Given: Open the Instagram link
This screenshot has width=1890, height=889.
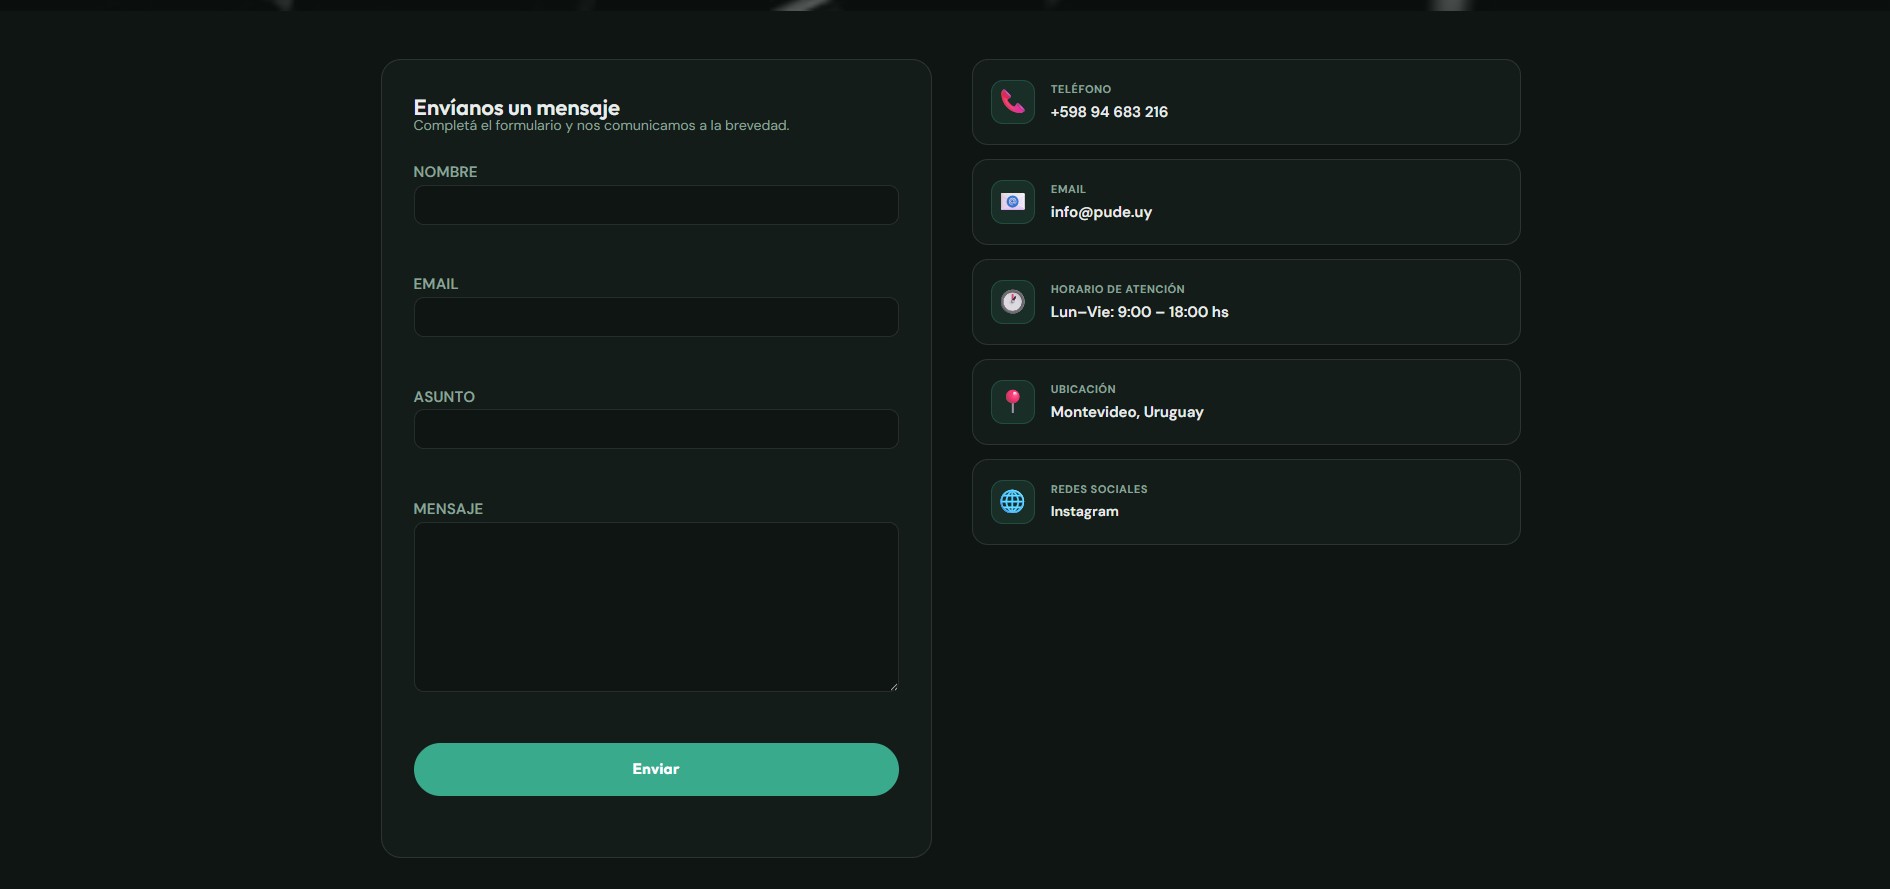Looking at the screenshot, I should click(1084, 511).
